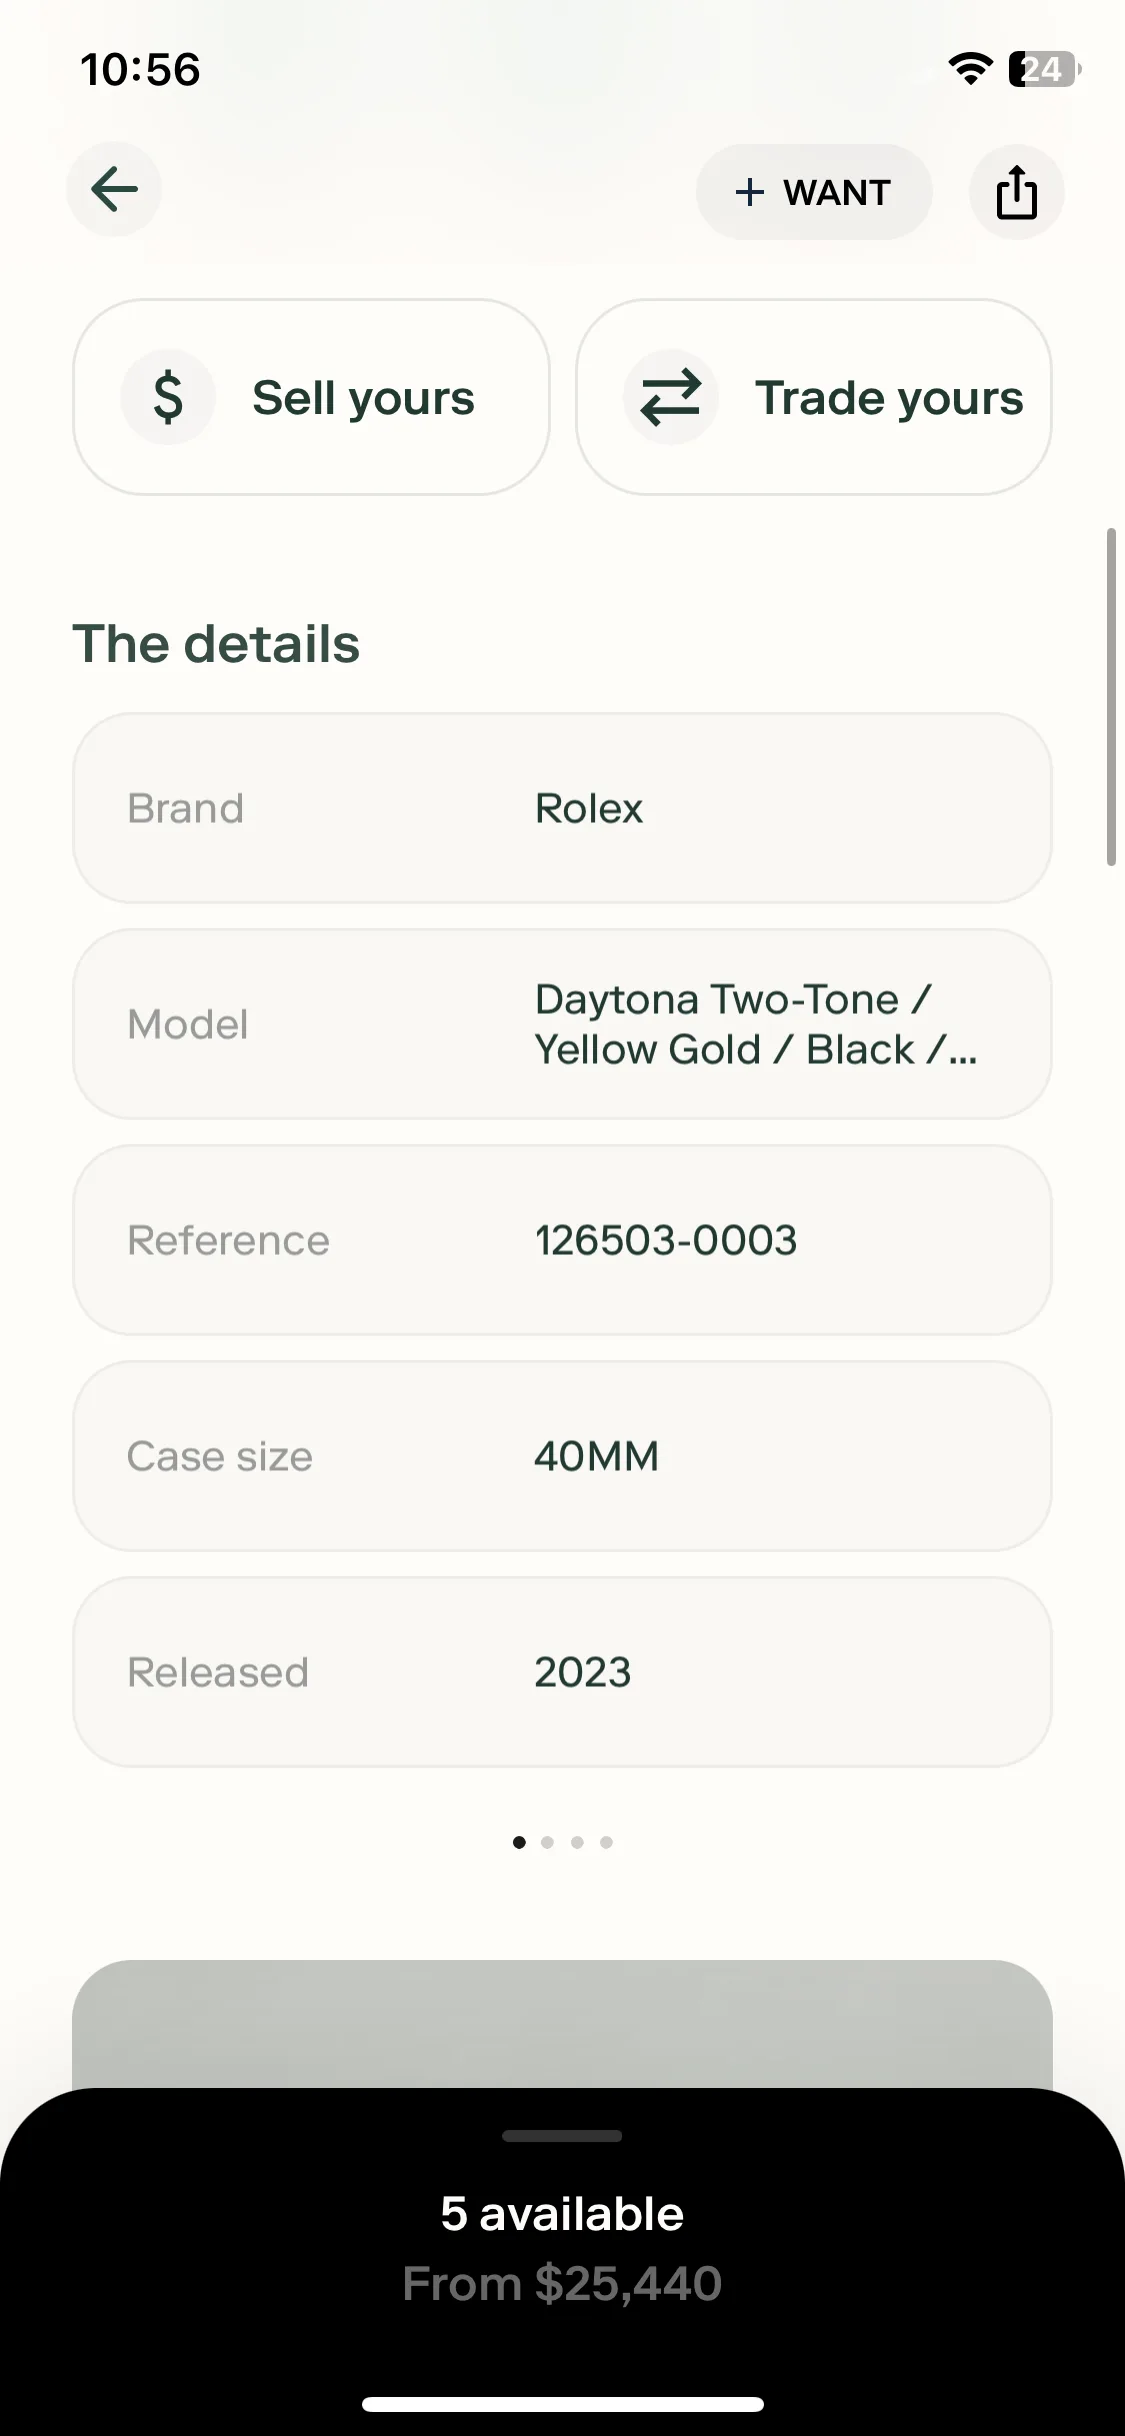Jump to second details page dot
1125x2436 pixels.
[547, 1842]
